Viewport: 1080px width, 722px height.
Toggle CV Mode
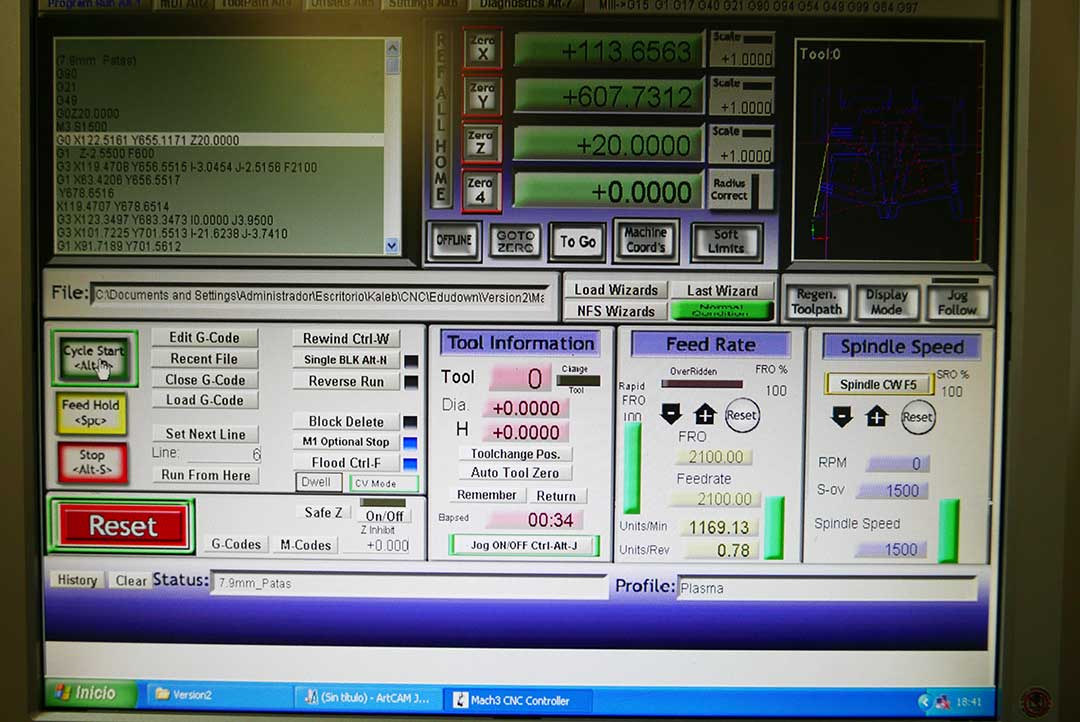tap(383, 483)
